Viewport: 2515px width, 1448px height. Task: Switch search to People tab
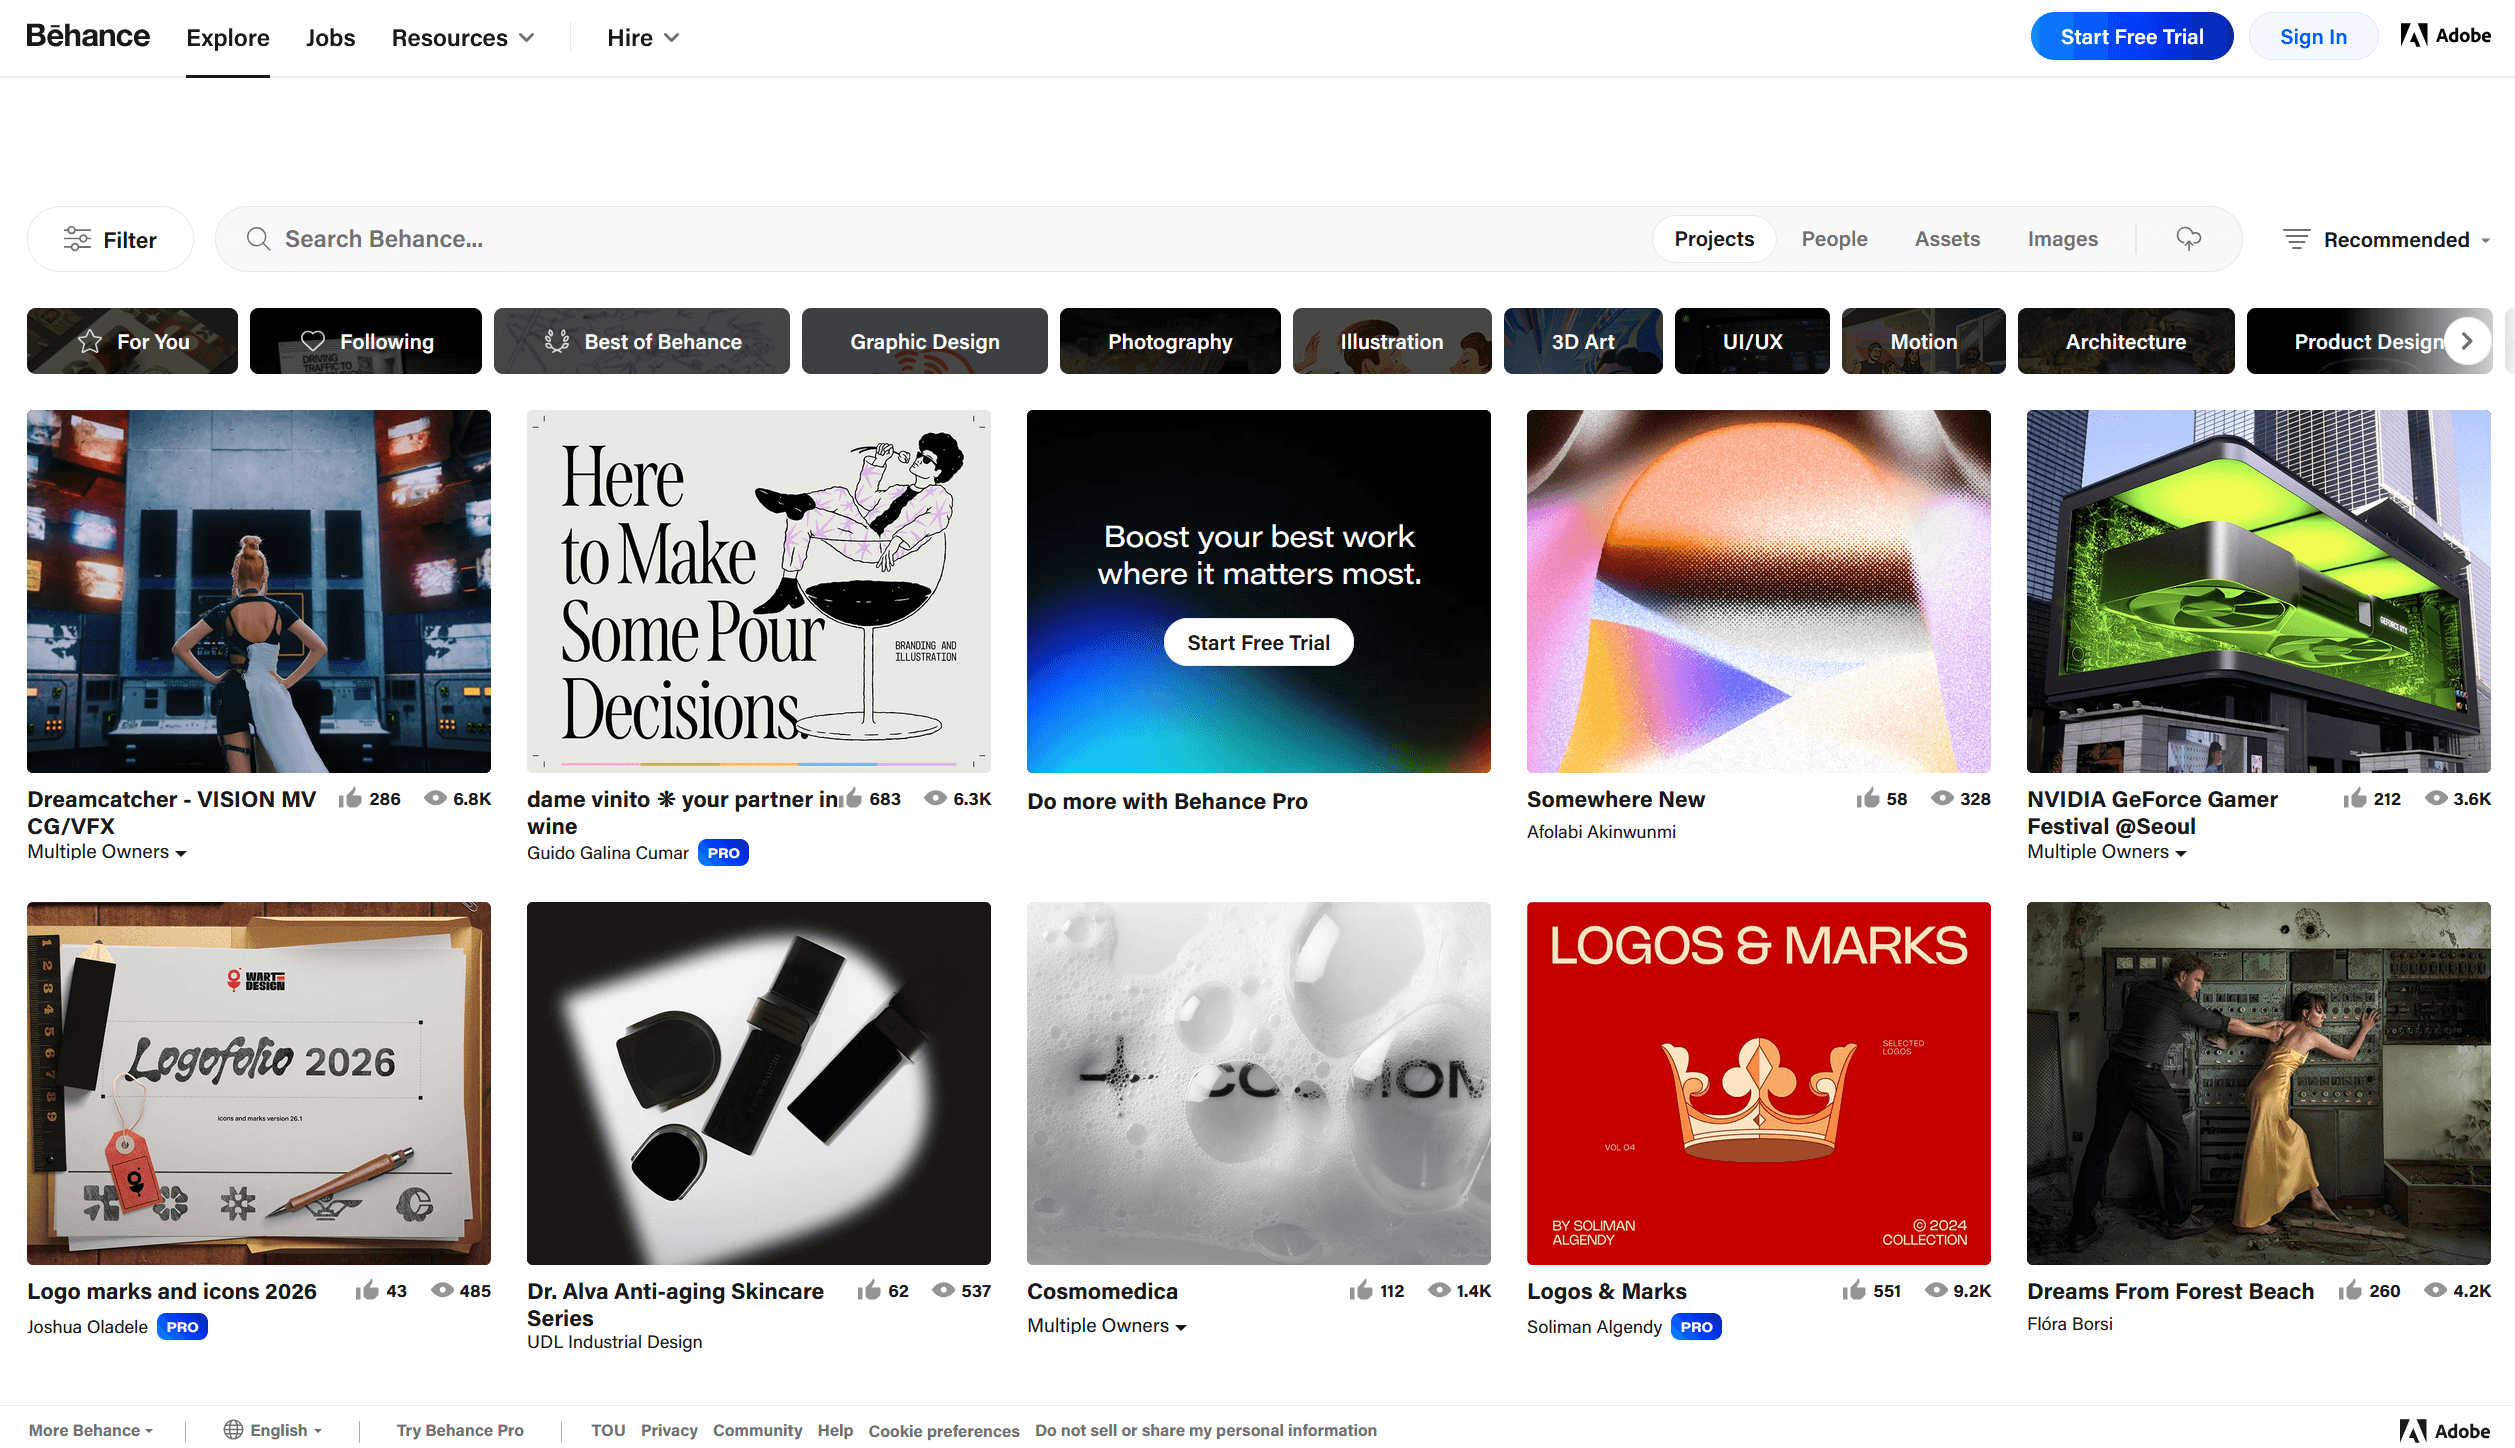coord(1834,239)
